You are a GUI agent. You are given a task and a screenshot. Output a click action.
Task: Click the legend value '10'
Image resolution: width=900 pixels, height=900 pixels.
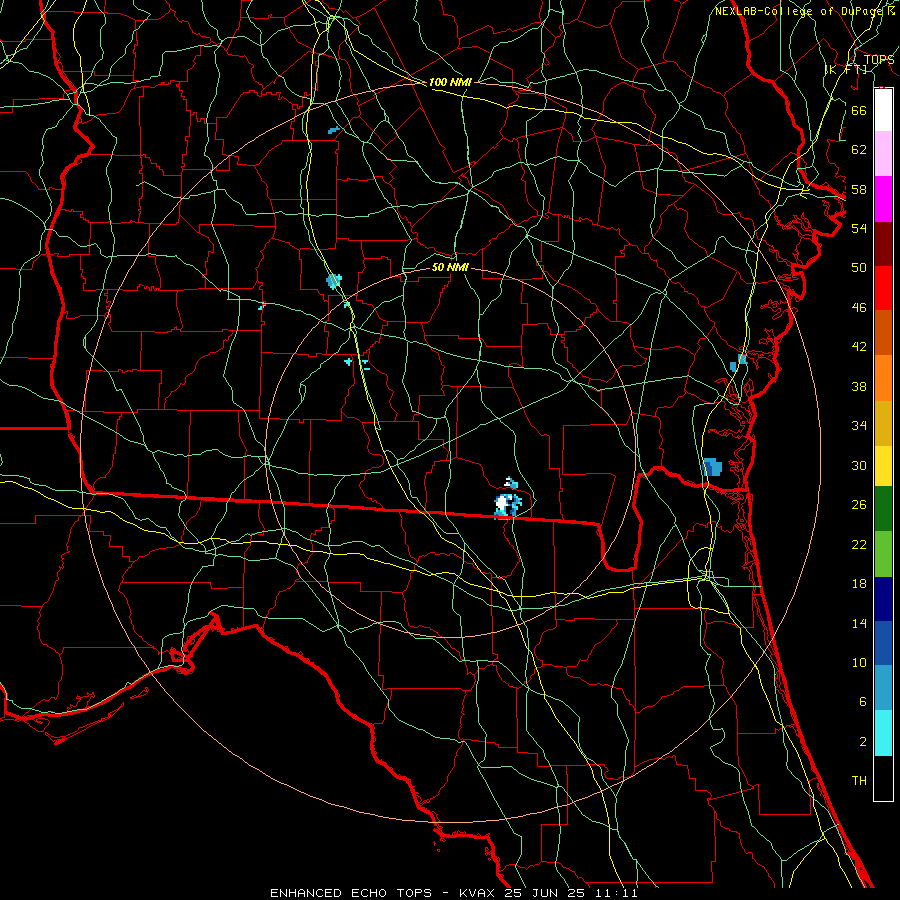coord(859,662)
